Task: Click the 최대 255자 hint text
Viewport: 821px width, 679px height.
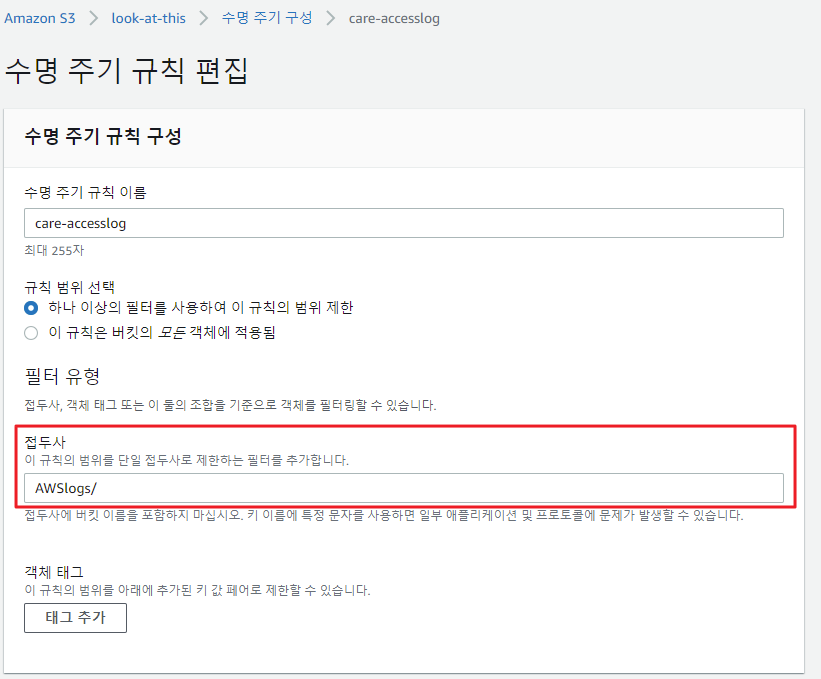Action: [54, 250]
